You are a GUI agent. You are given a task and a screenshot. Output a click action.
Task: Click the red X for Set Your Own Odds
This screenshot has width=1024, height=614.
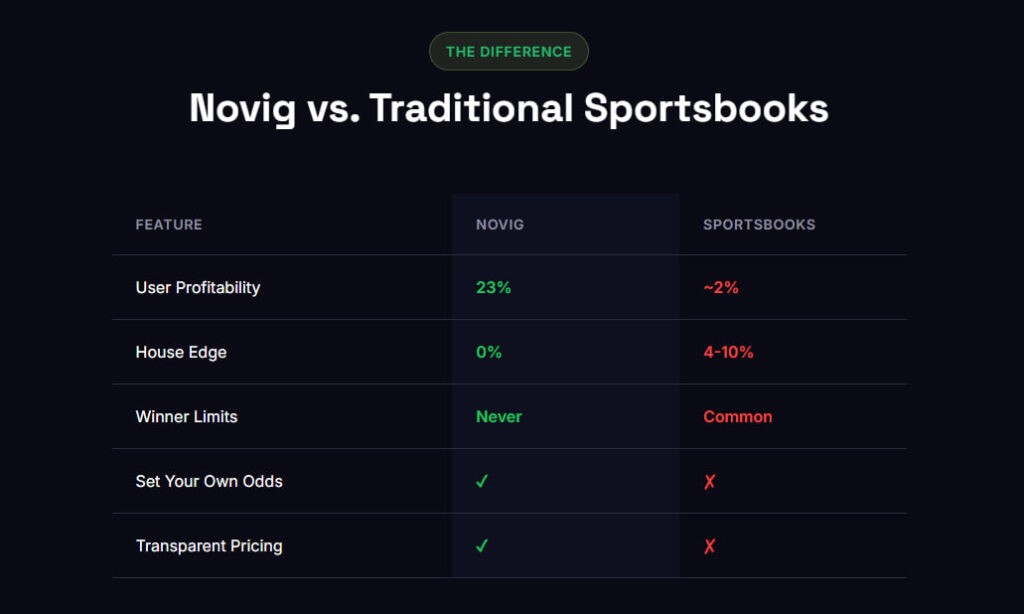[709, 481]
